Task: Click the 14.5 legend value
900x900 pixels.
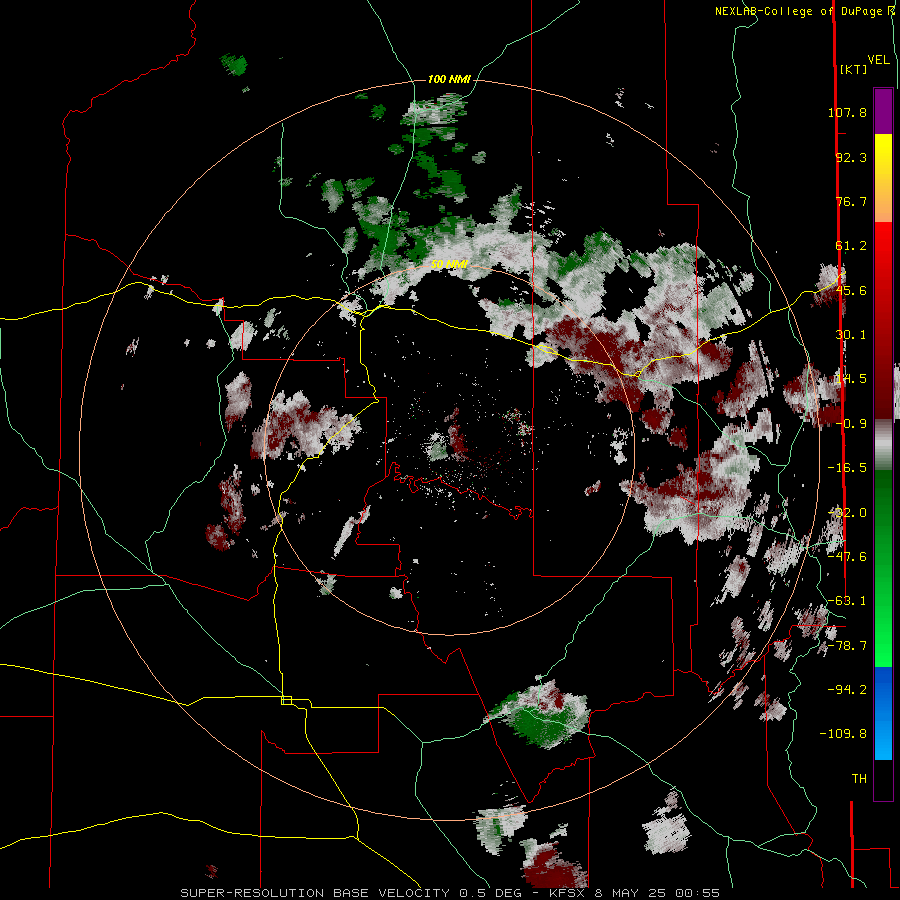Action: pyautogui.click(x=851, y=379)
